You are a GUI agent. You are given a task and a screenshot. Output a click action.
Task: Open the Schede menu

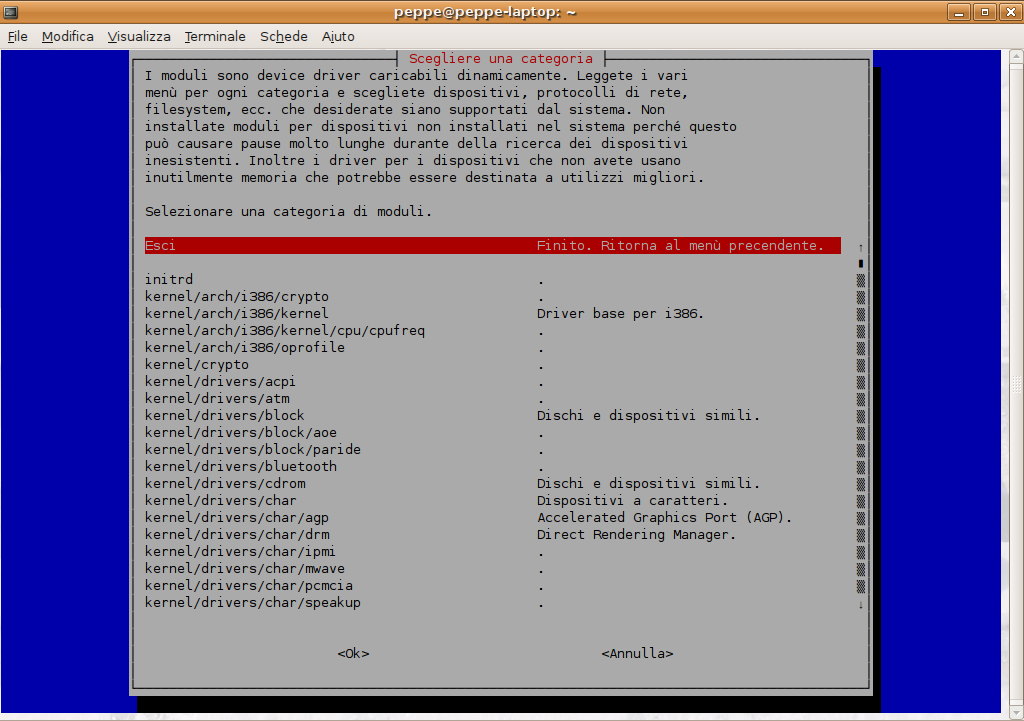point(283,36)
